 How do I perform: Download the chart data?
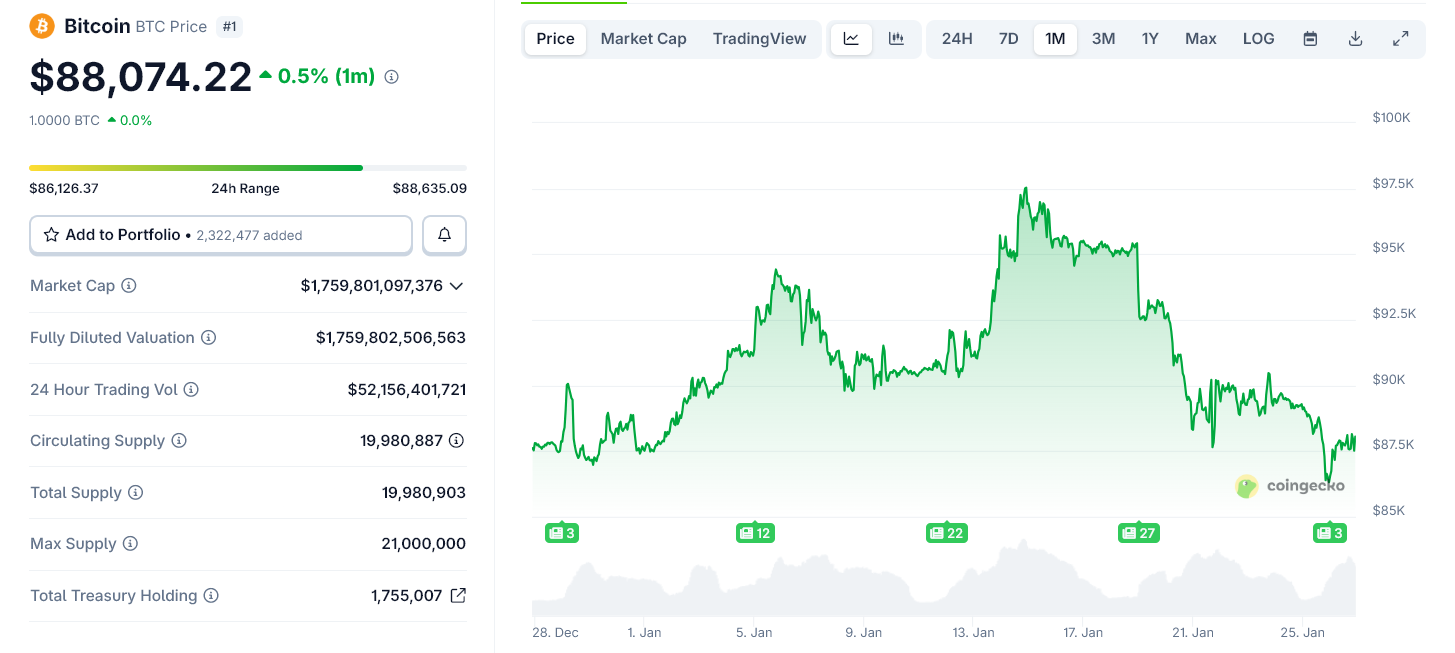[1355, 39]
